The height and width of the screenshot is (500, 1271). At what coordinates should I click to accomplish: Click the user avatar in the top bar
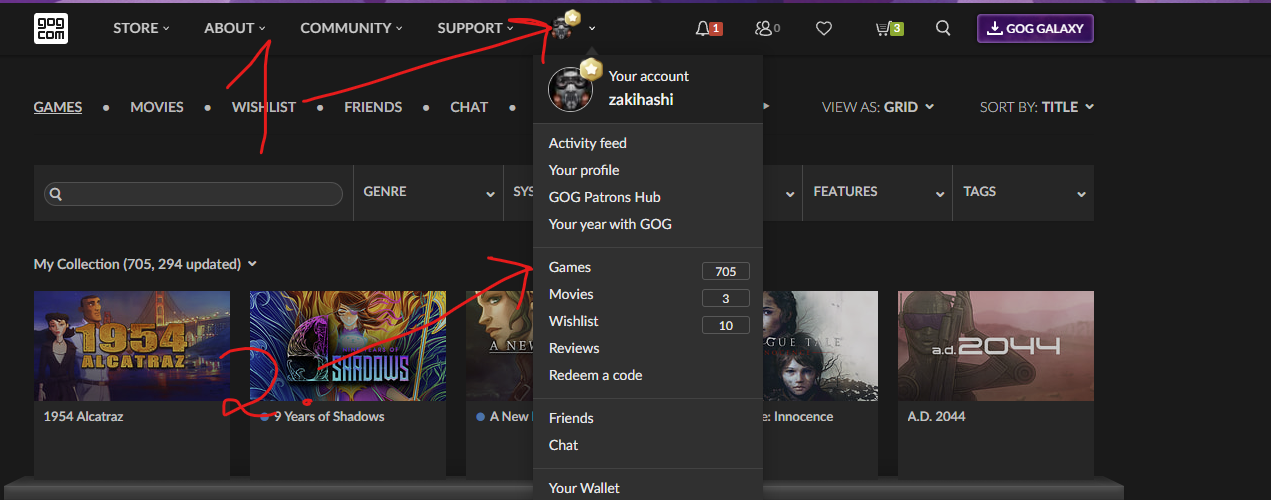563,27
